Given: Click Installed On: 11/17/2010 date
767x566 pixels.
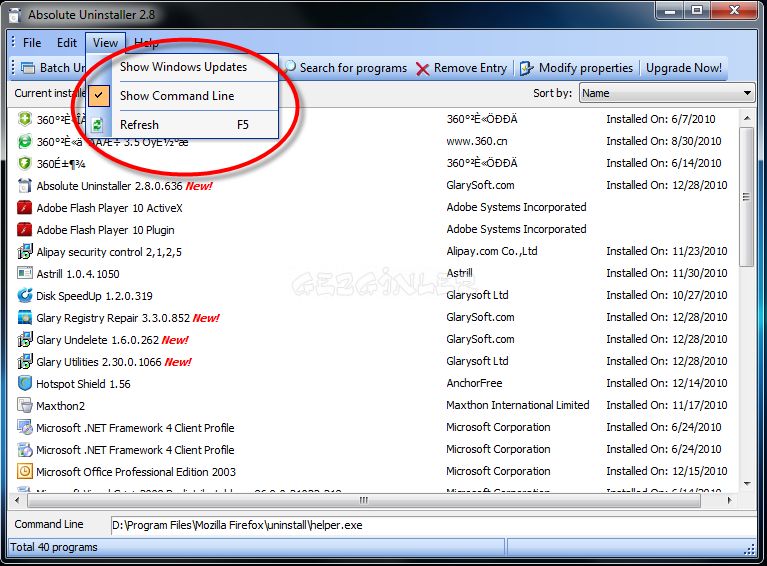Looking at the screenshot, I should coord(667,405).
